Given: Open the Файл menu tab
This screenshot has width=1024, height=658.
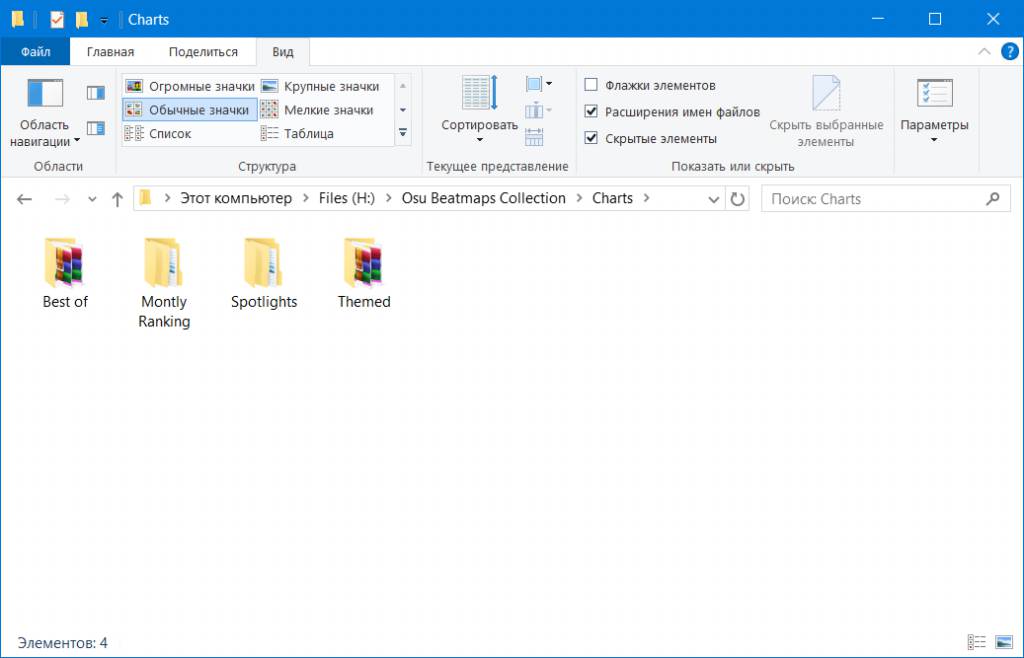Looking at the screenshot, I should (x=35, y=52).
